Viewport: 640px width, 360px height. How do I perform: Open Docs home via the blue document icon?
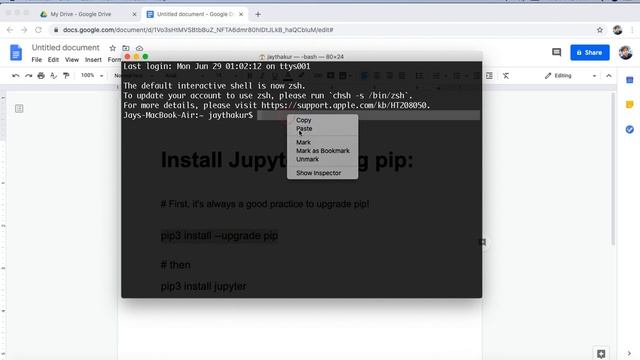16,53
